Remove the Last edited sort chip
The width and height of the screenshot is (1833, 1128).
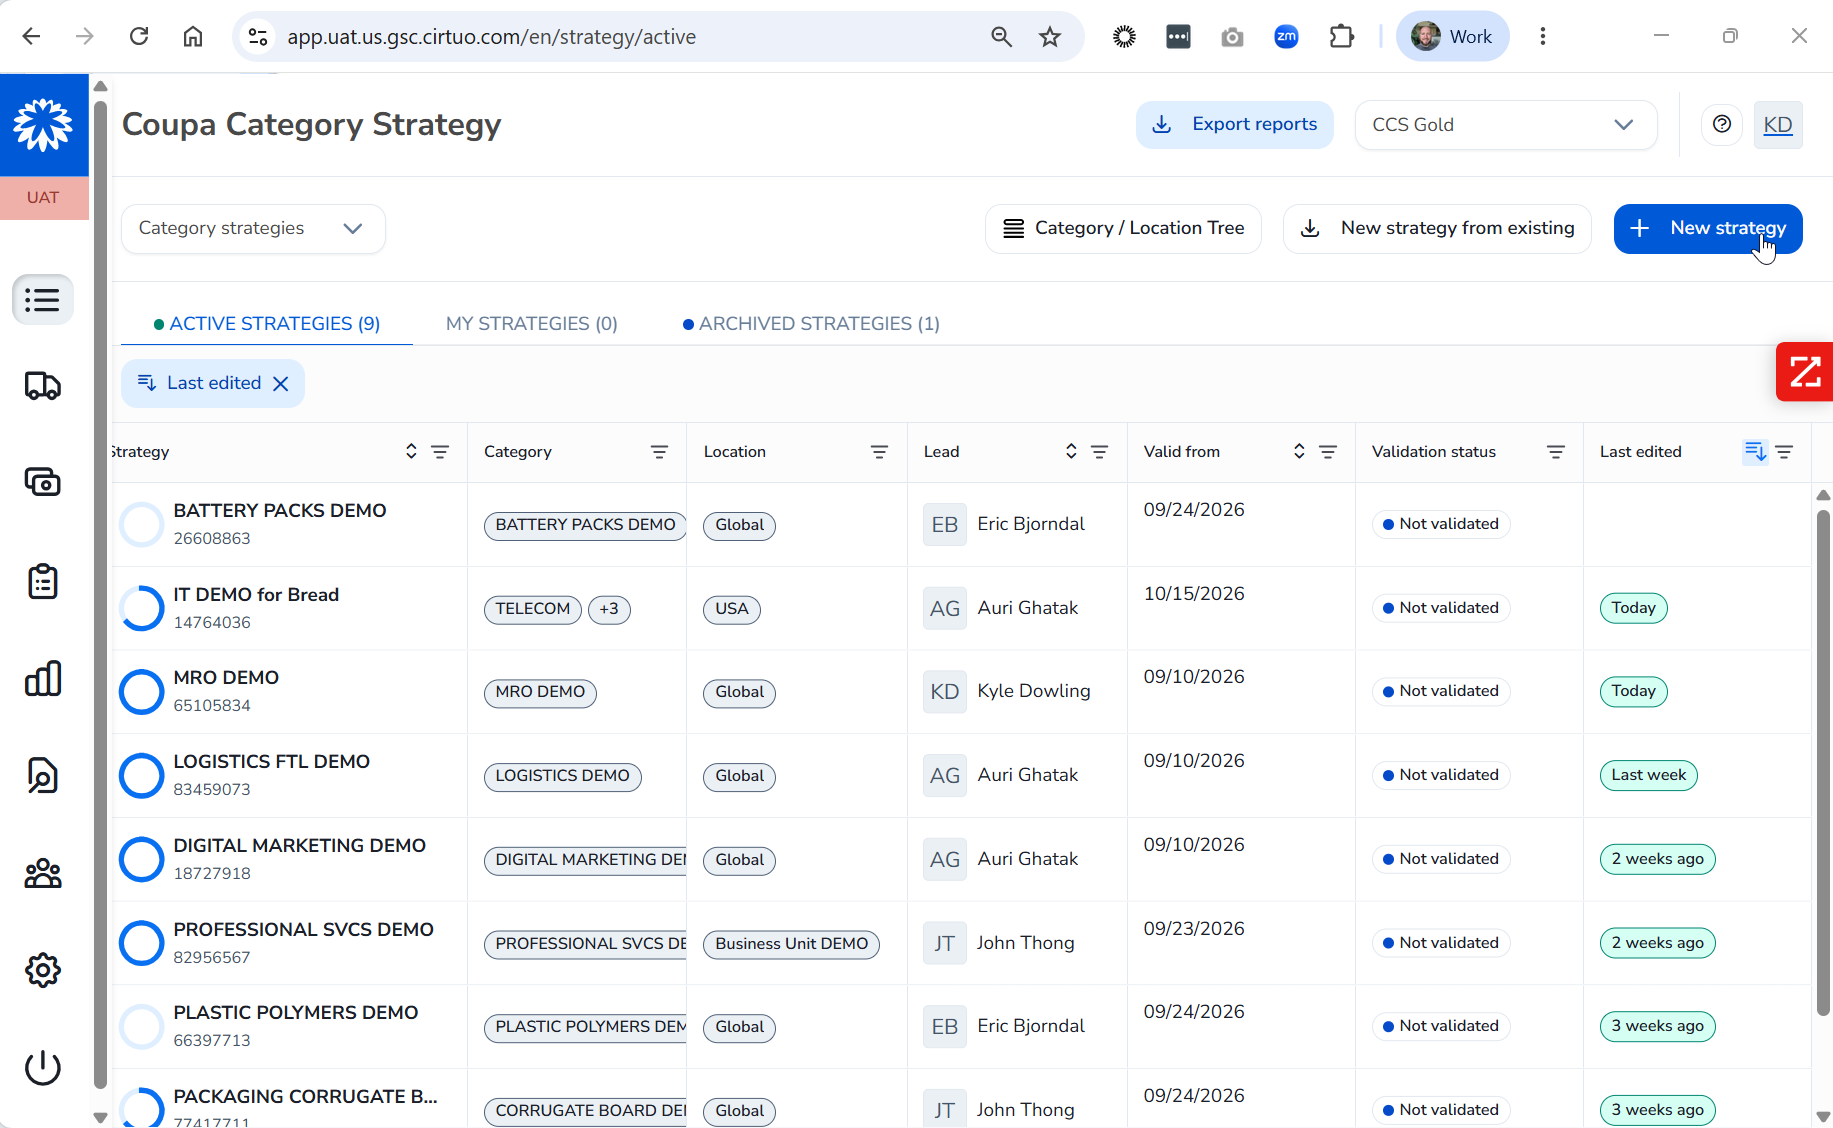click(281, 384)
